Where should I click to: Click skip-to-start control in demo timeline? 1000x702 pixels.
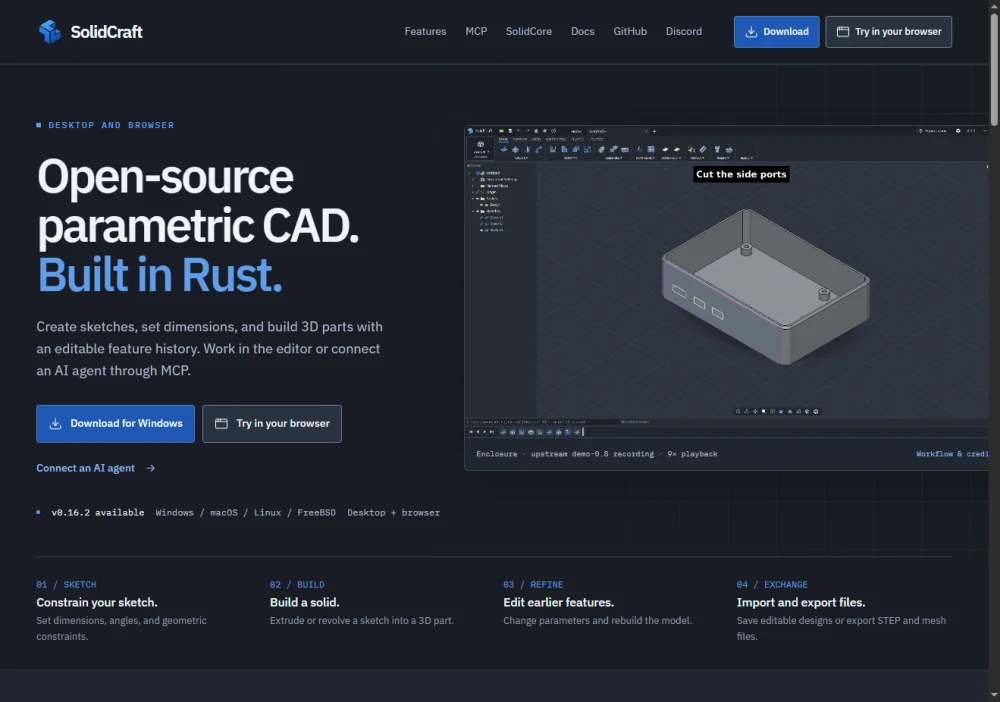pos(471,432)
